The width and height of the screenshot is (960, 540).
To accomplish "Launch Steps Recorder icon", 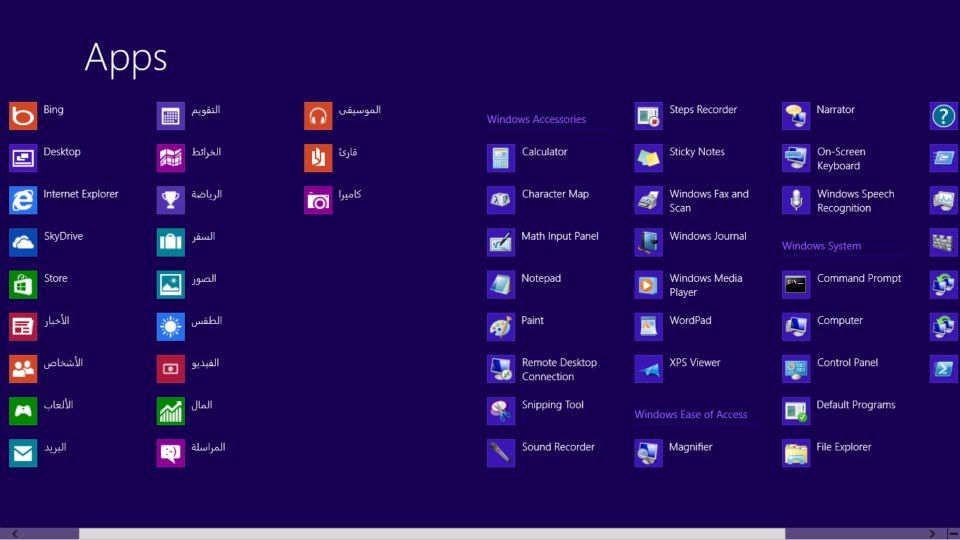I will click(x=648, y=116).
